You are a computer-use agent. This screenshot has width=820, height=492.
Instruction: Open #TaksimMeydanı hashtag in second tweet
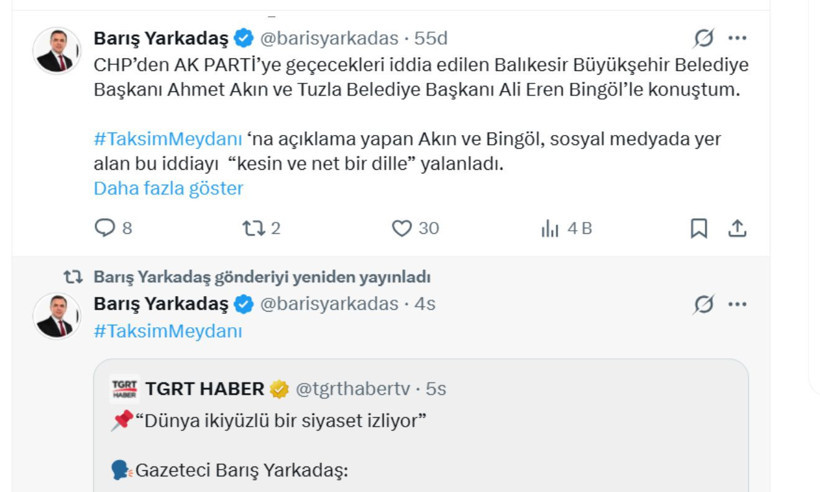(x=168, y=331)
